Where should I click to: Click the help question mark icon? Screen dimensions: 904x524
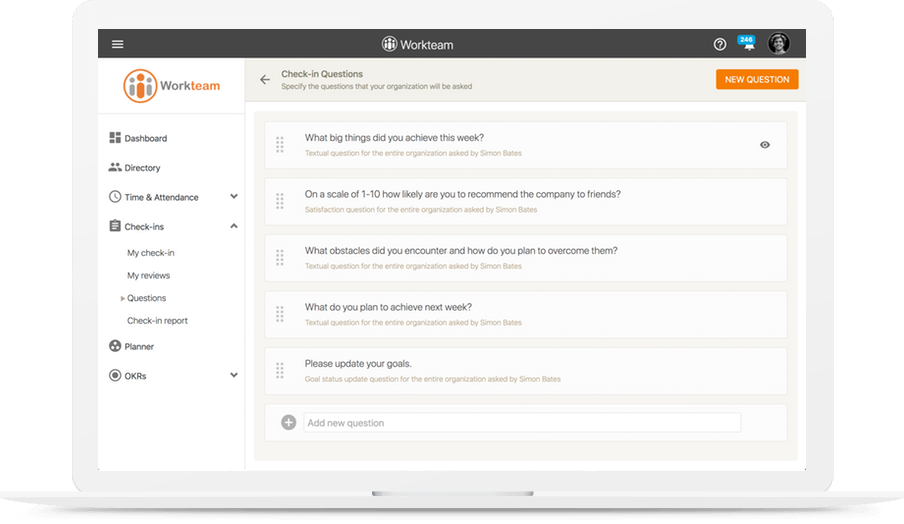click(x=720, y=44)
